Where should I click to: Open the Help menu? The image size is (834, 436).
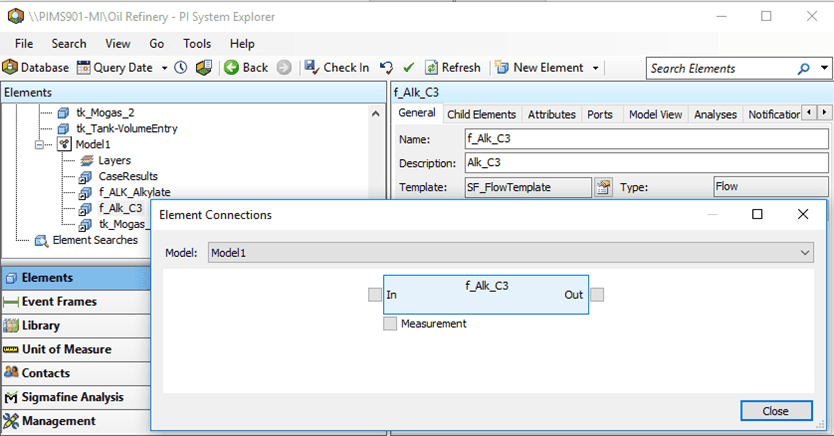[x=242, y=44]
